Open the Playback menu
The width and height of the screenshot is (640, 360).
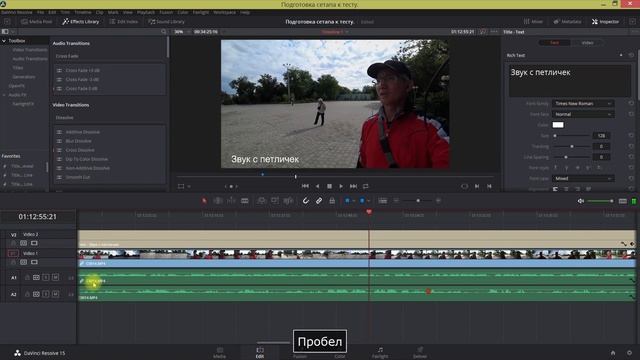pos(146,12)
